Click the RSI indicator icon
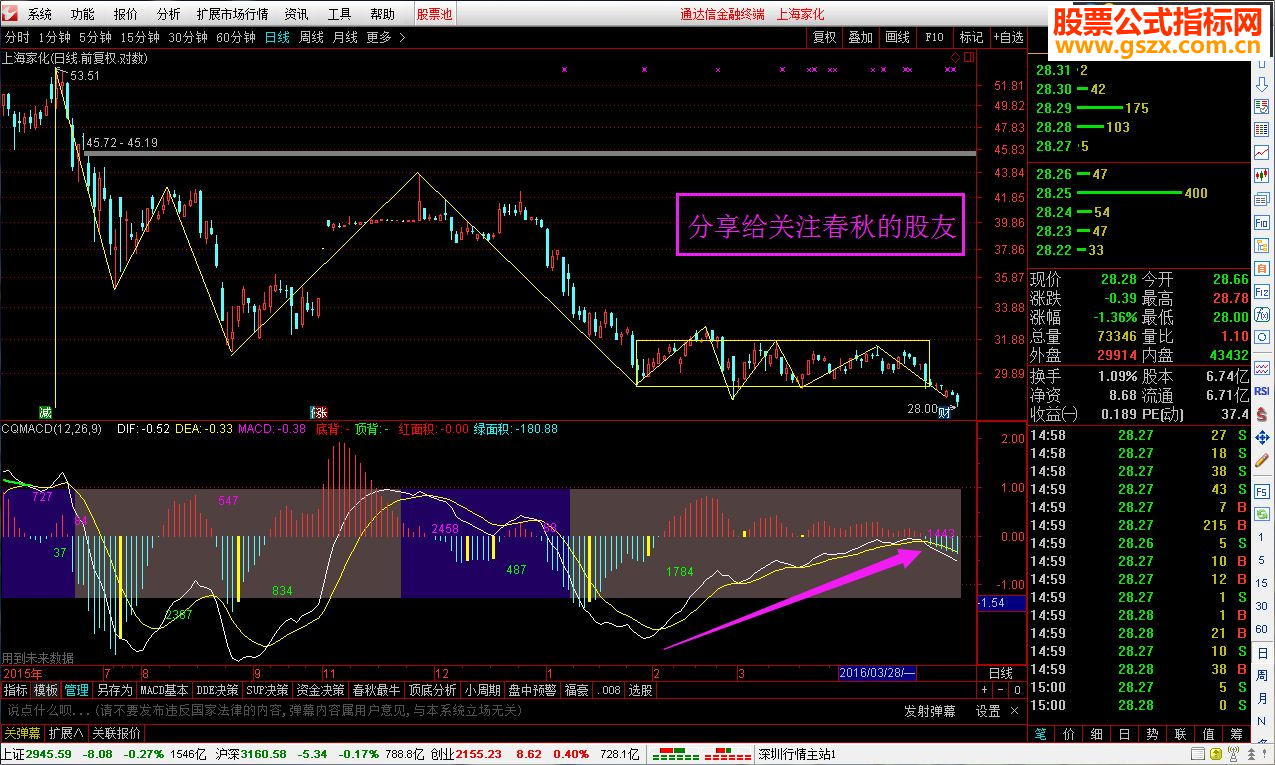This screenshot has height=765, width=1275. [x=1262, y=390]
